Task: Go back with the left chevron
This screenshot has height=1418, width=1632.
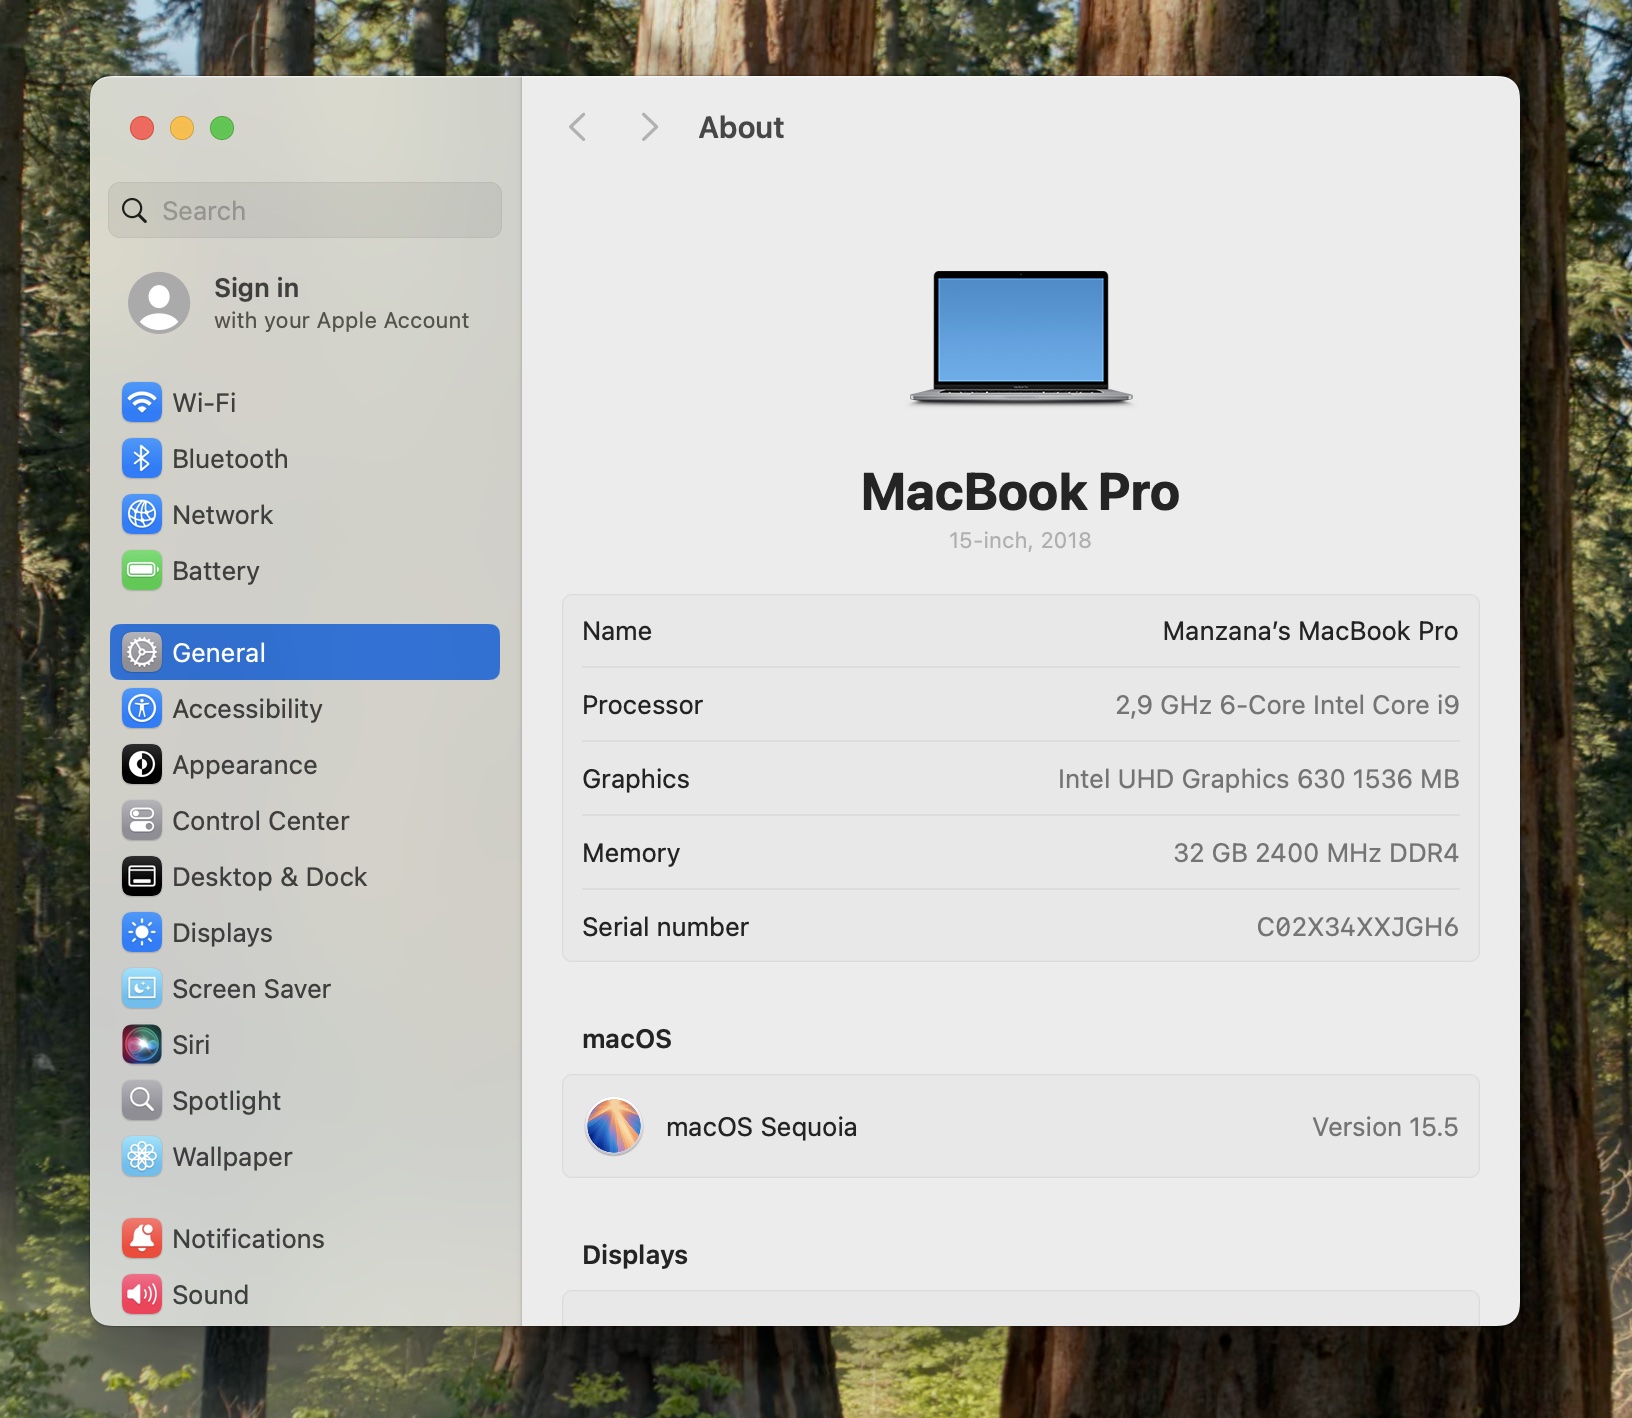Action: tap(578, 128)
